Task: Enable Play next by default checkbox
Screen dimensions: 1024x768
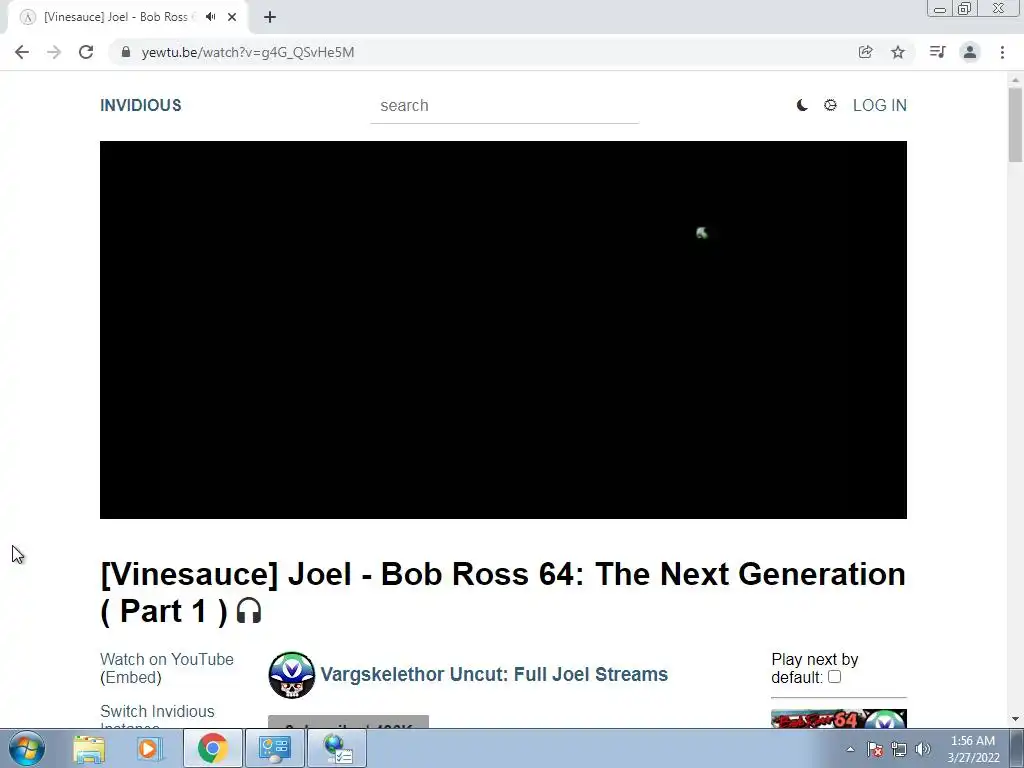Action: coord(834,677)
